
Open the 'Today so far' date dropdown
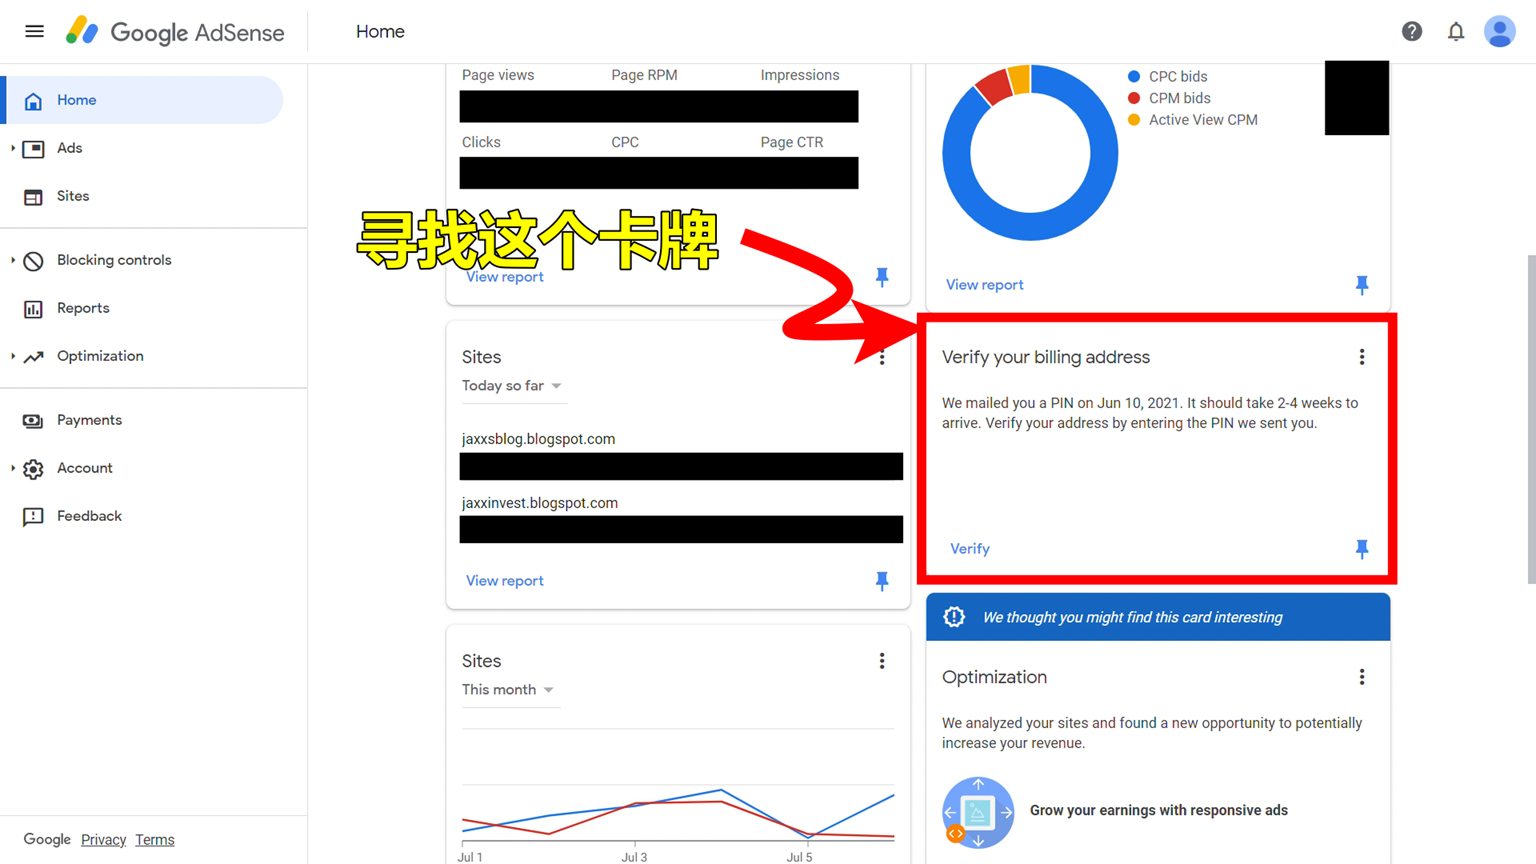click(512, 386)
